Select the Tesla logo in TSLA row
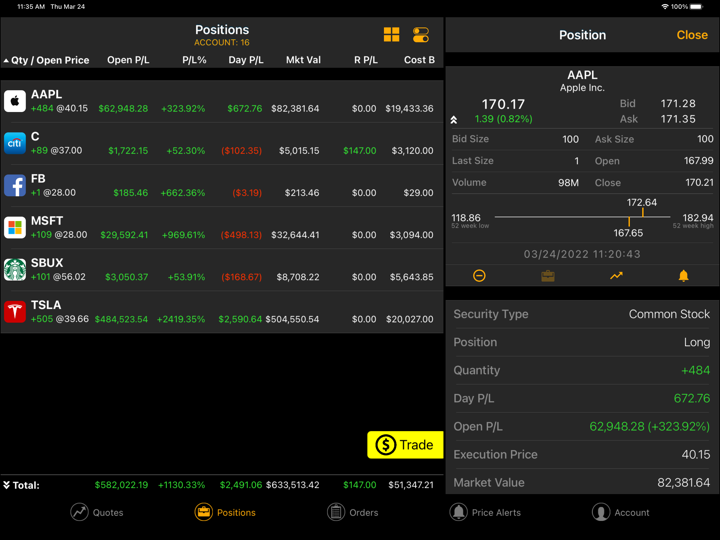The image size is (720, 540). click(x=15, y=312)
